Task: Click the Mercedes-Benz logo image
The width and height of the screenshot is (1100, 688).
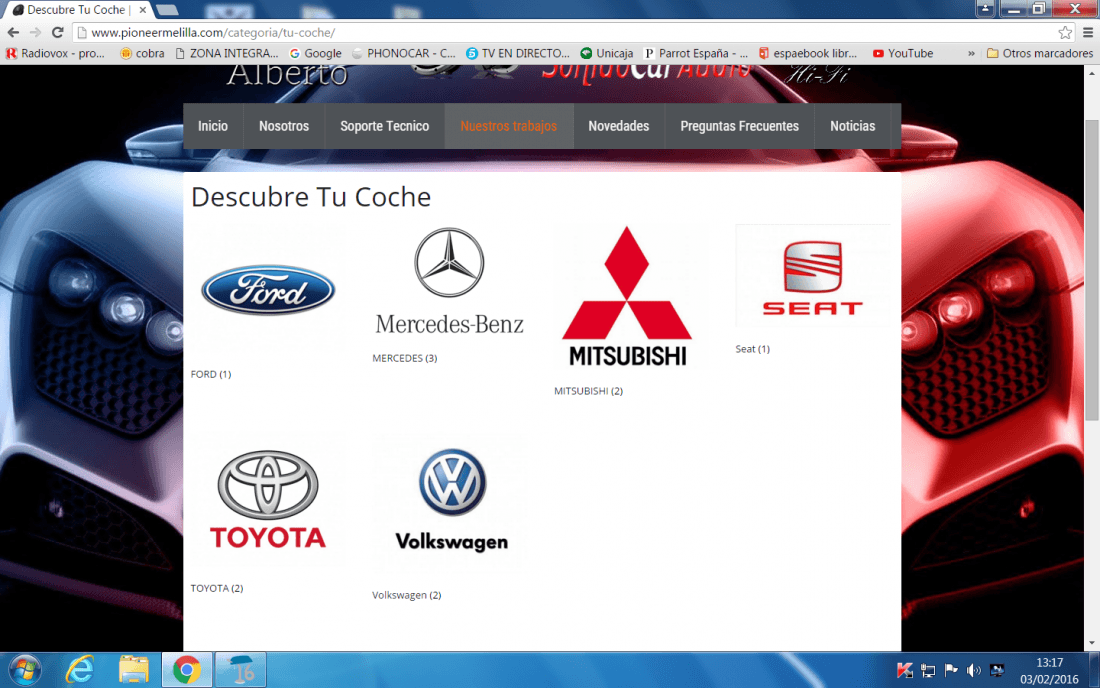Action: (450, 281)
